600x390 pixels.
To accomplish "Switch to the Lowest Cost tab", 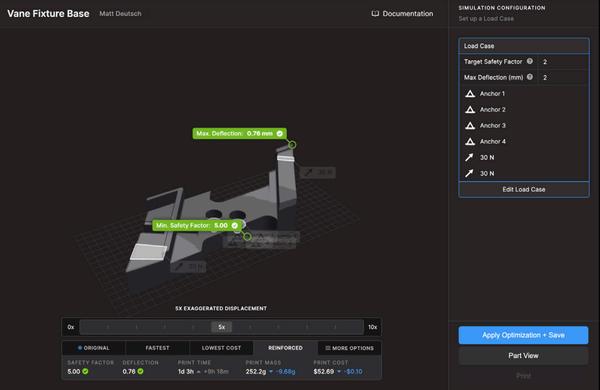I will click(221, 348).
